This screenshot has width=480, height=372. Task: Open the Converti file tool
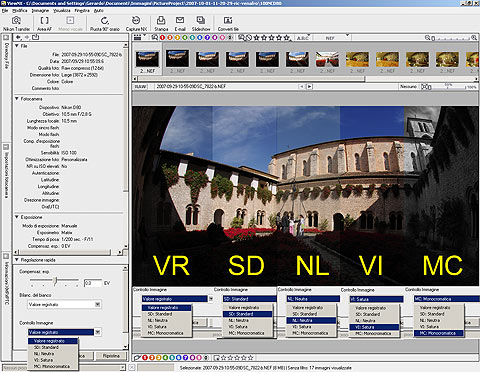click(228, 24)
